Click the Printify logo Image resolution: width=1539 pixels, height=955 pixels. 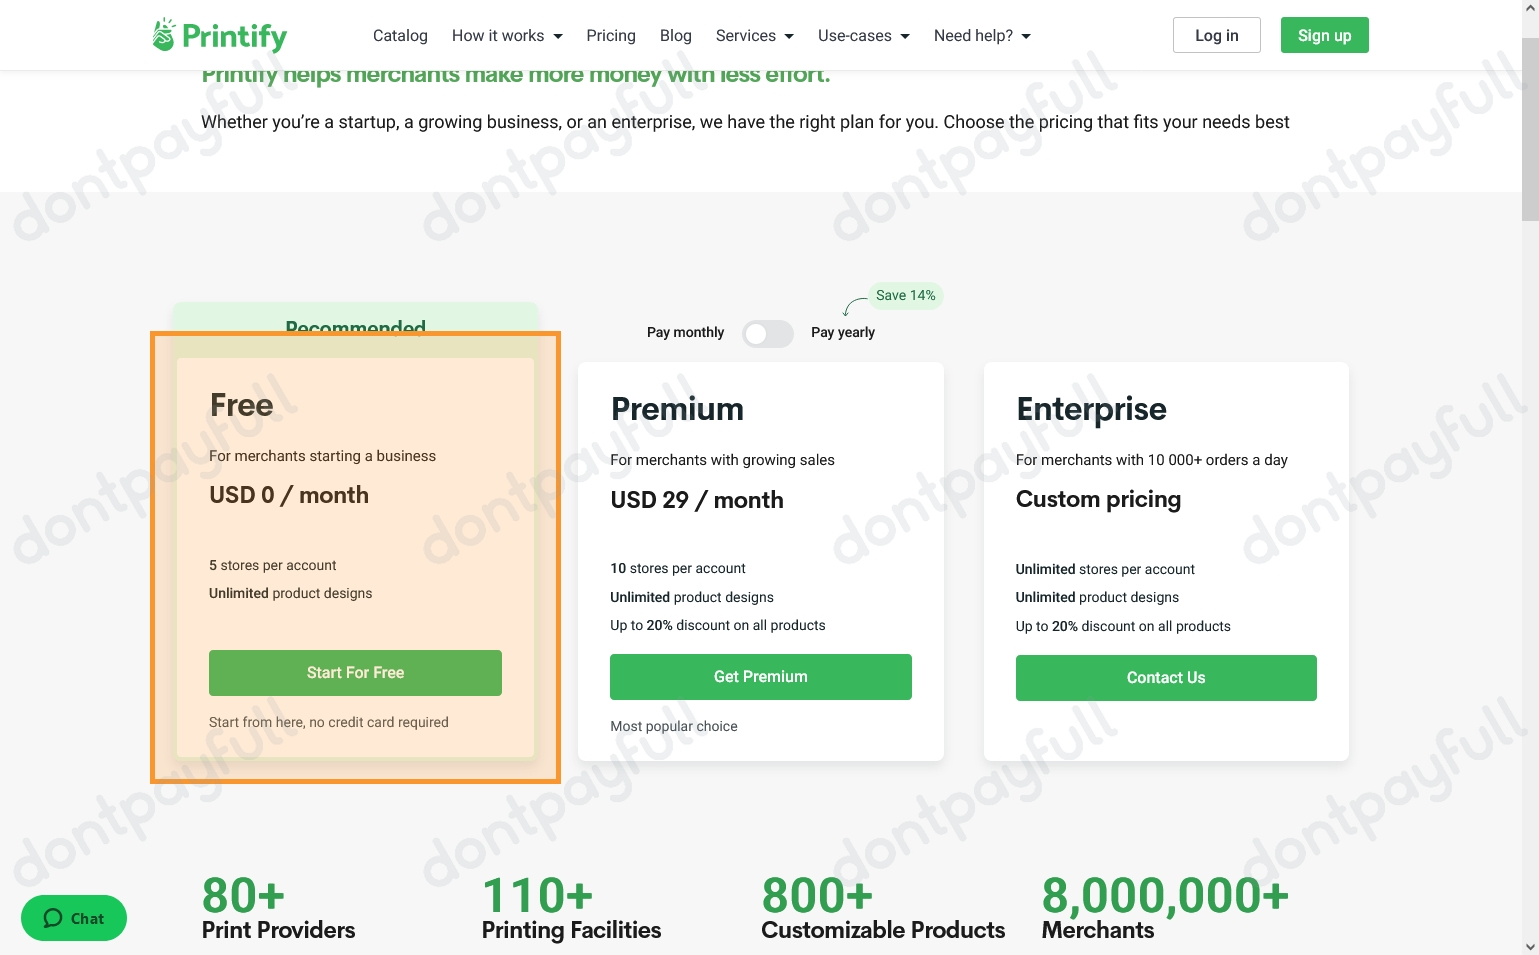[x=219, y=36]
